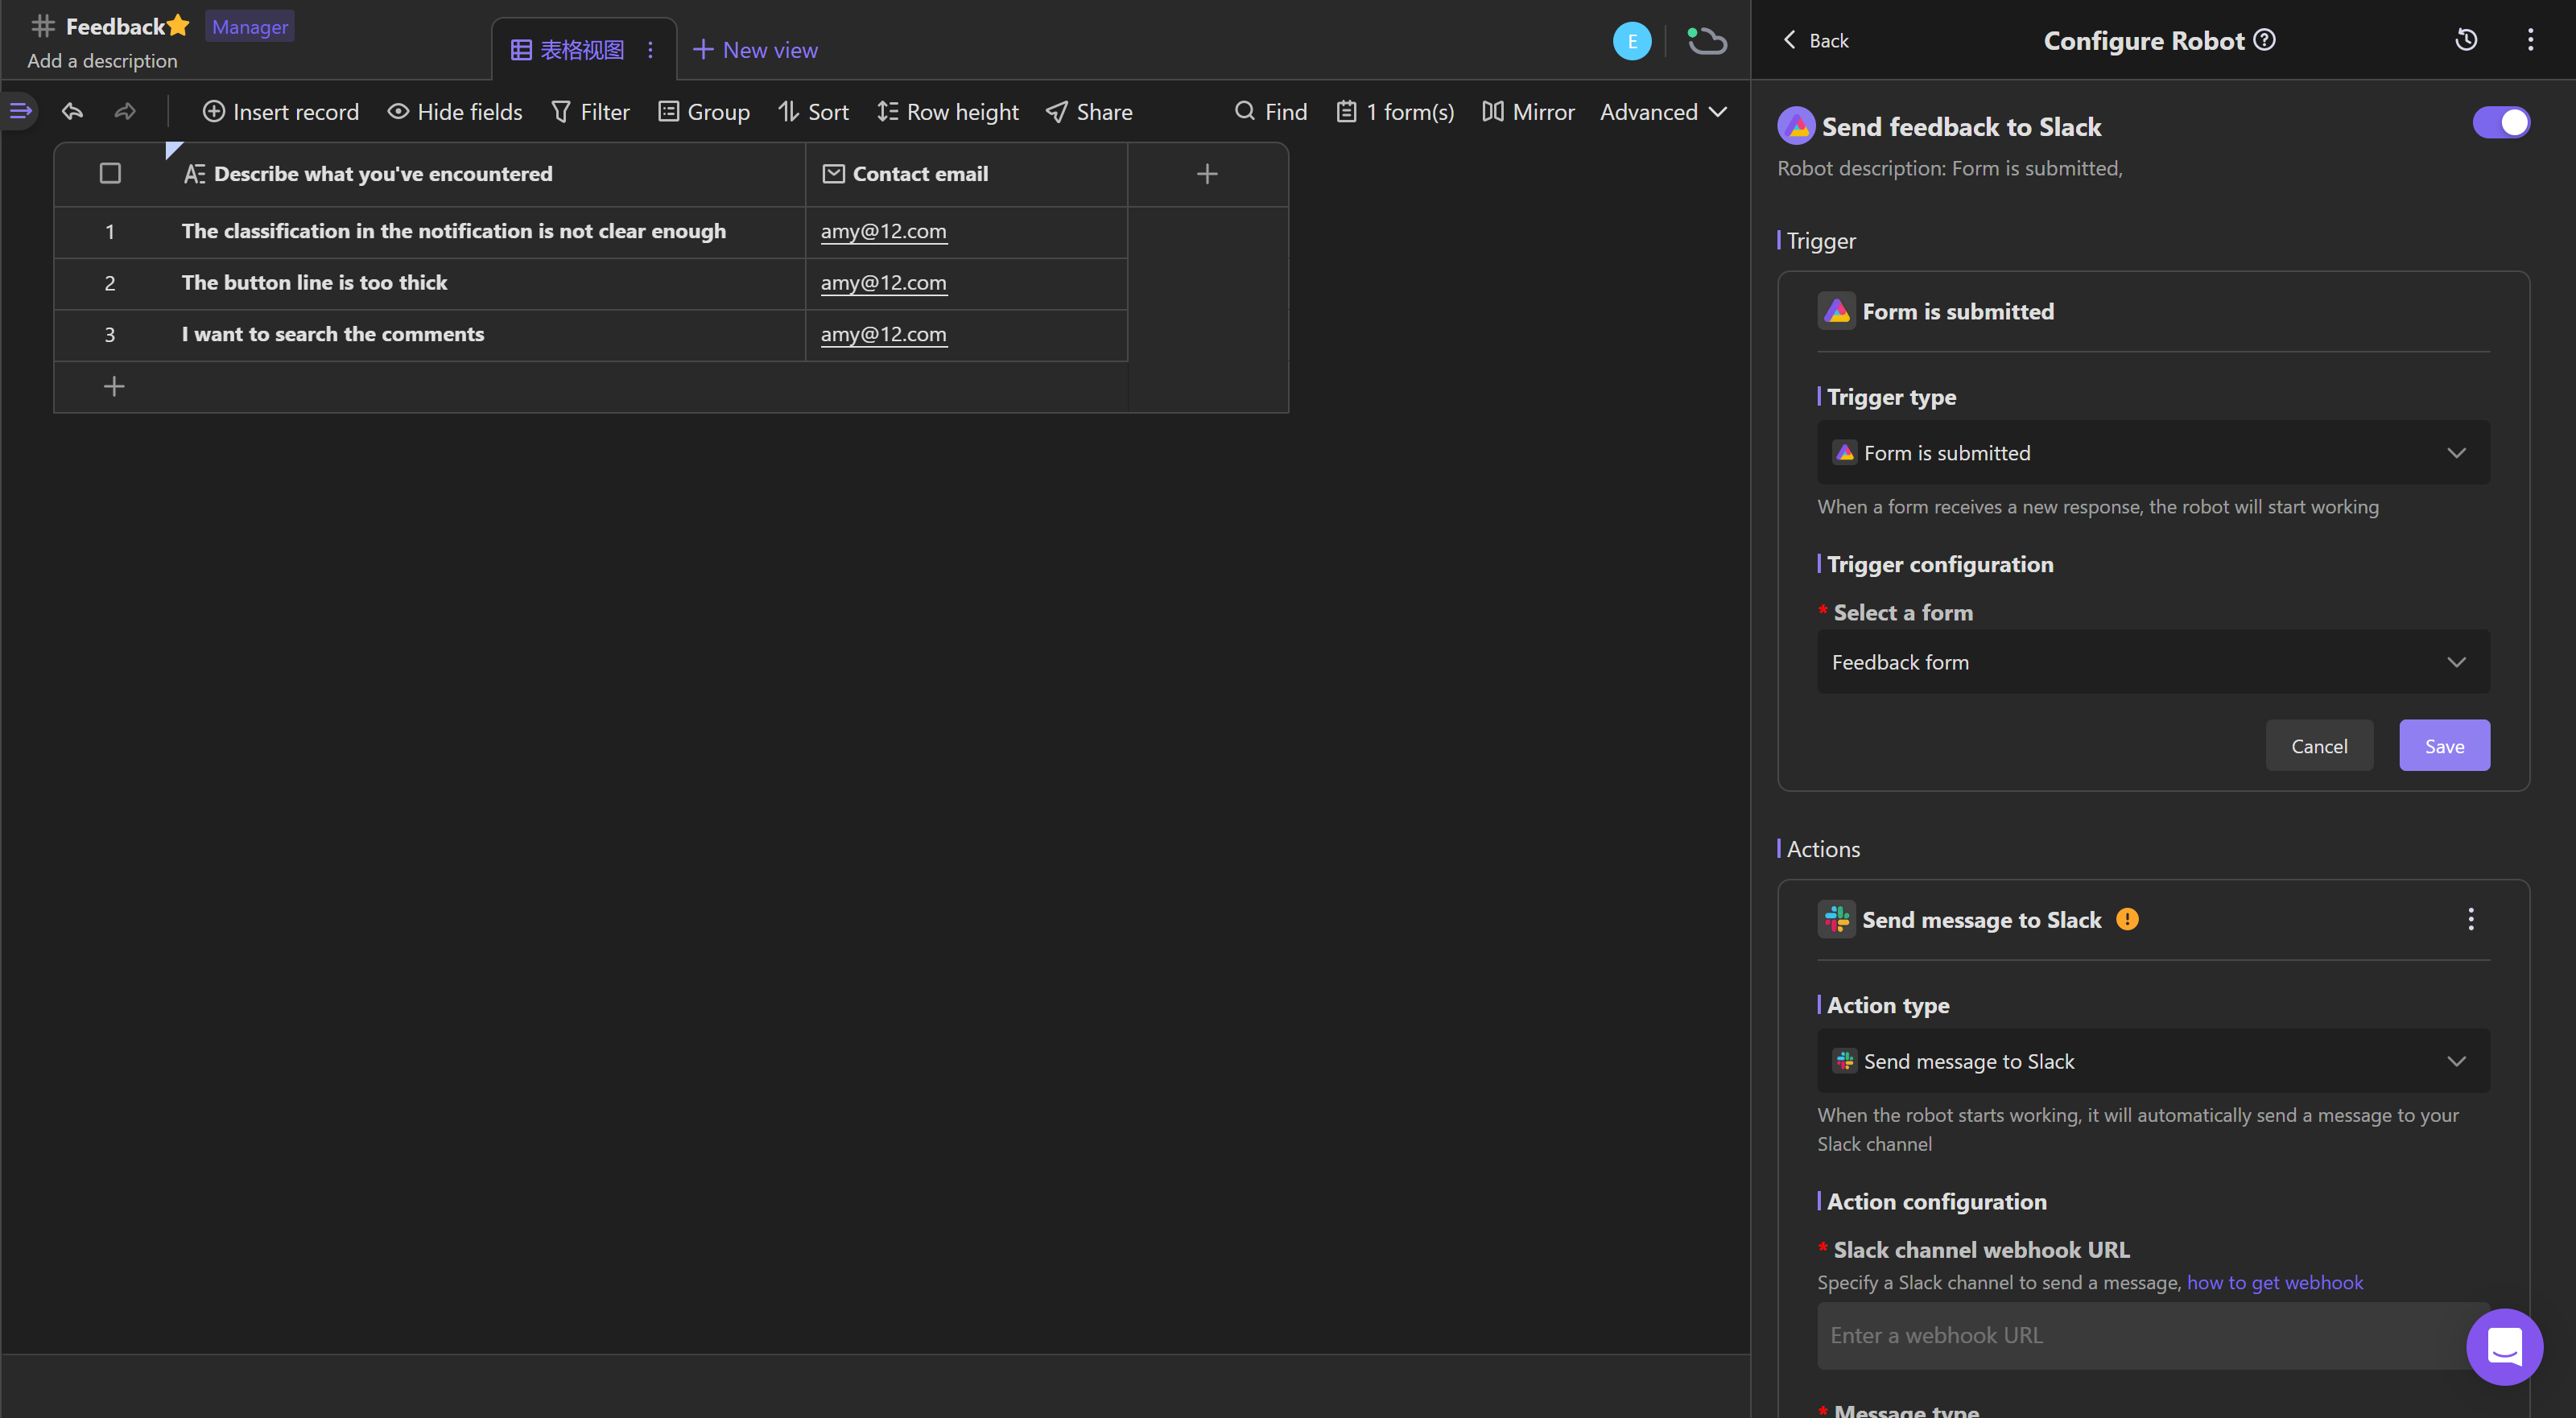This screenshot has width=2576, height=1418.
Task: Open robot run history icon
Action: click(x=2466, y=40)
